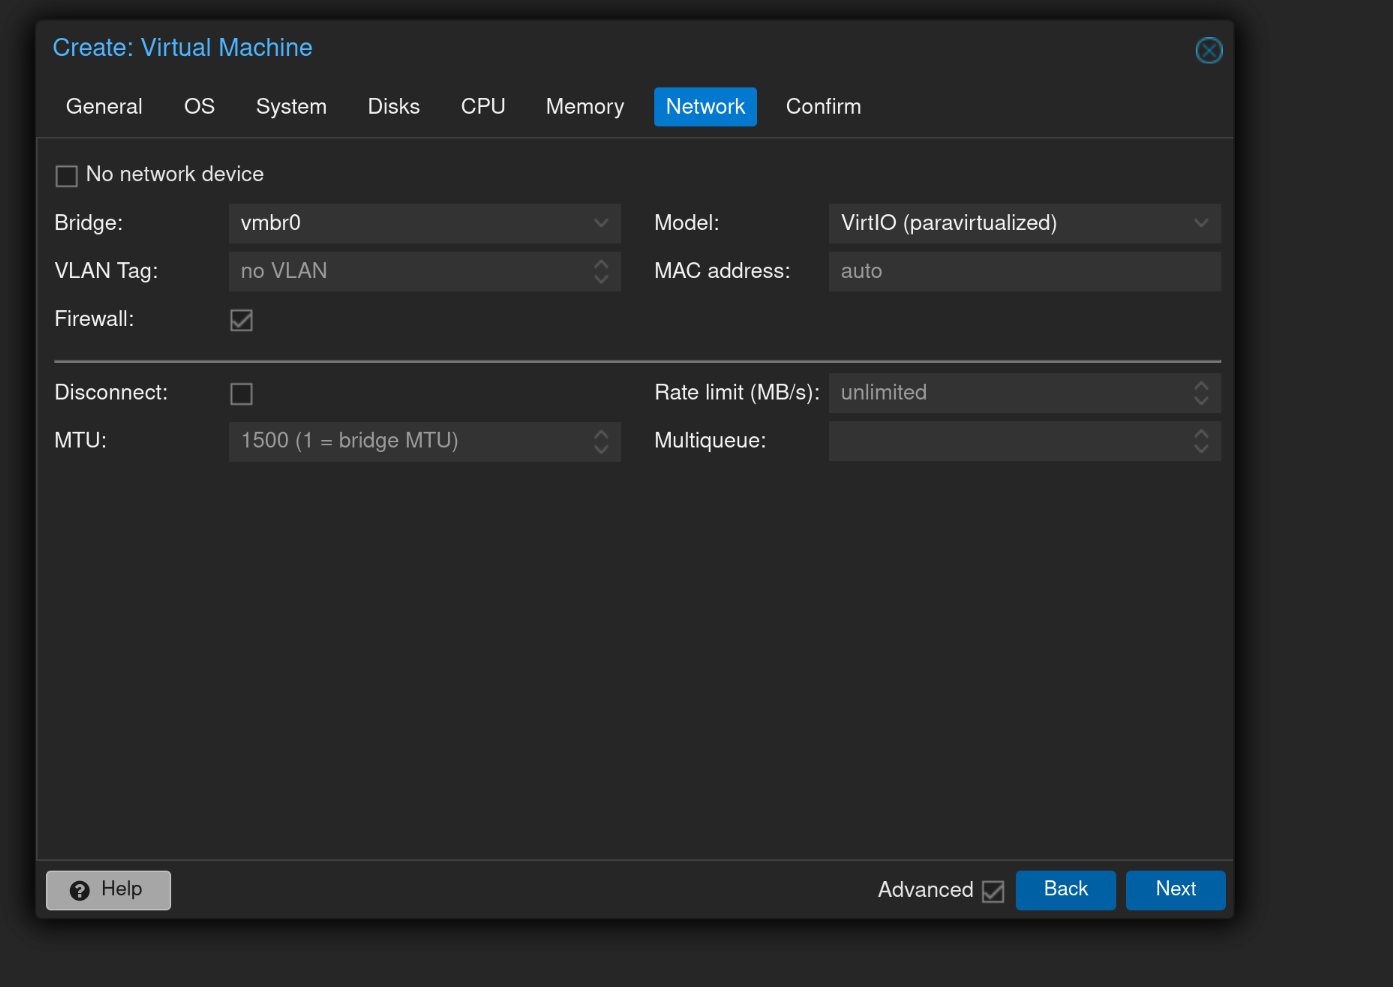Focus the MAC address auto field

tap(1025, 271)
